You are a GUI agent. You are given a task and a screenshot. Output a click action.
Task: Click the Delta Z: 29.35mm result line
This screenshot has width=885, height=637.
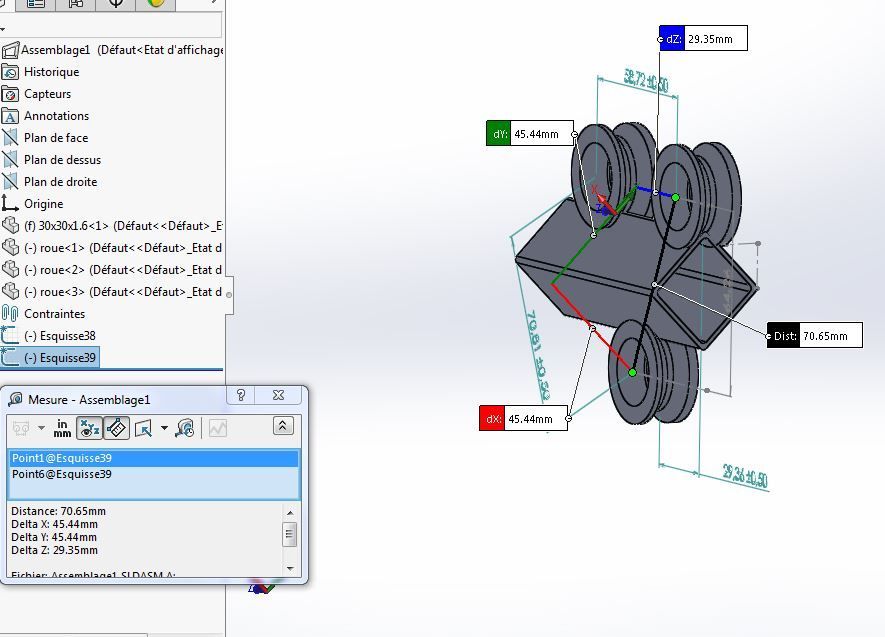[54, 550]
